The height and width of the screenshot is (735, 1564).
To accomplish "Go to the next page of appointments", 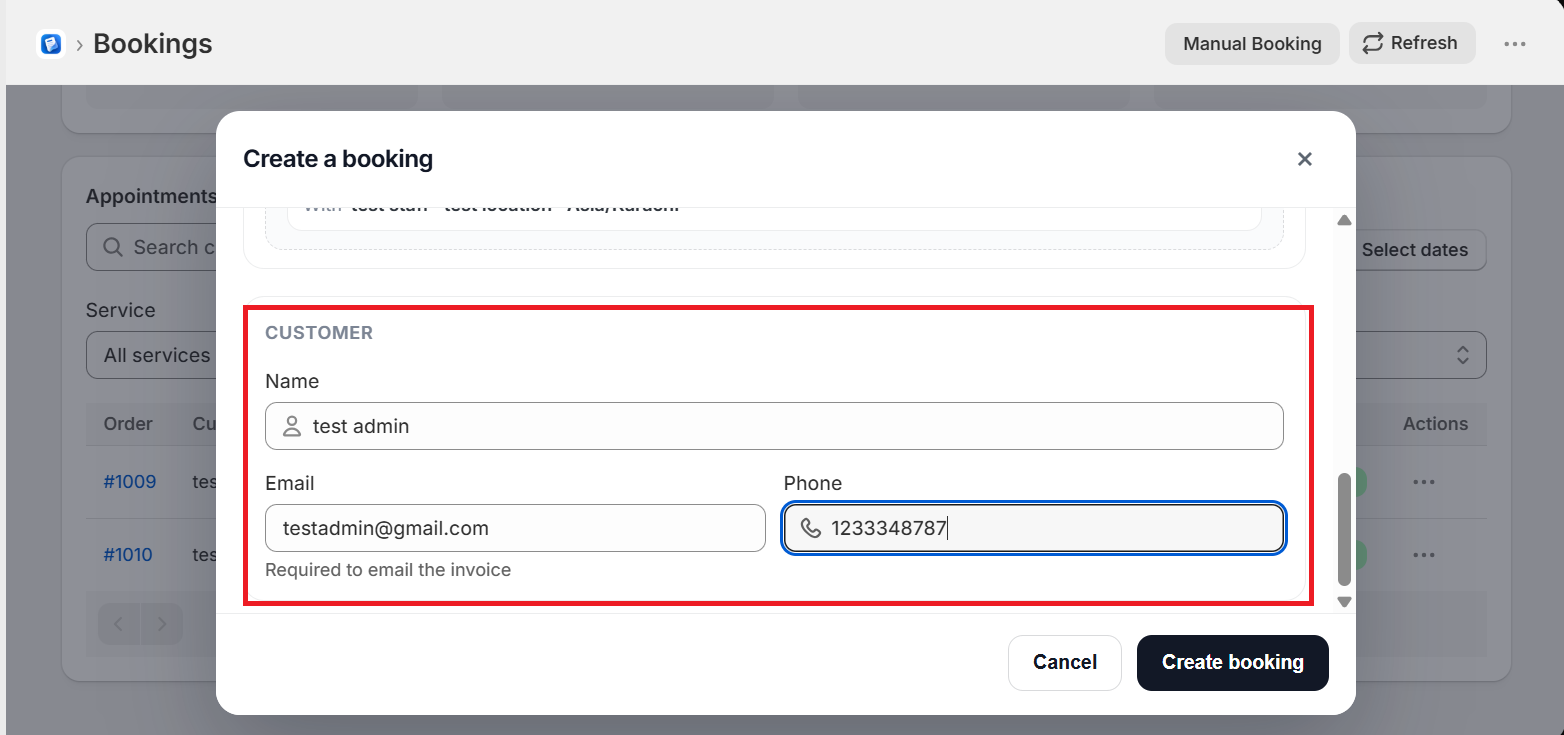I will click(162, 625).
